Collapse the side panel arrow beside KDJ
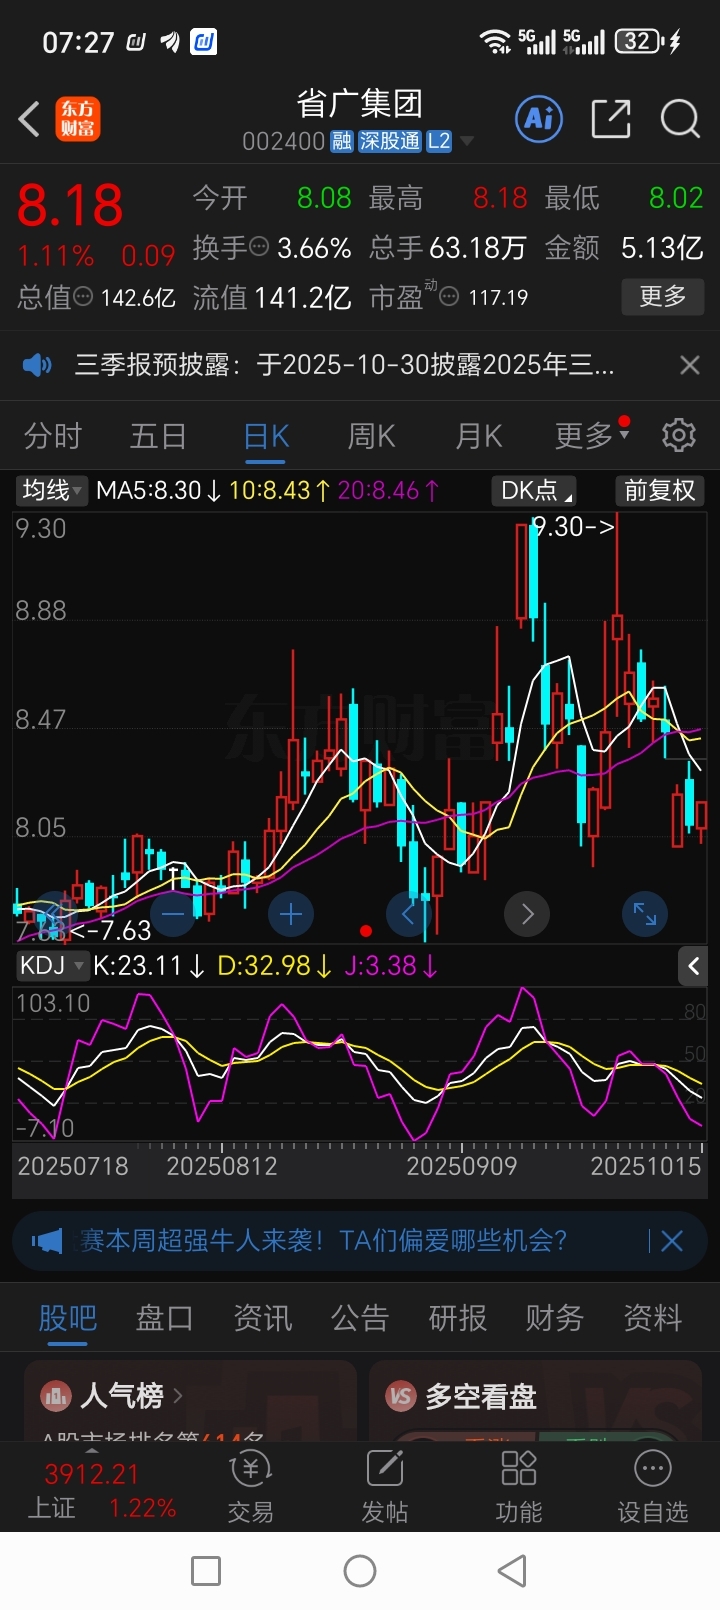 pyautogui.click(x=693, y=966)
